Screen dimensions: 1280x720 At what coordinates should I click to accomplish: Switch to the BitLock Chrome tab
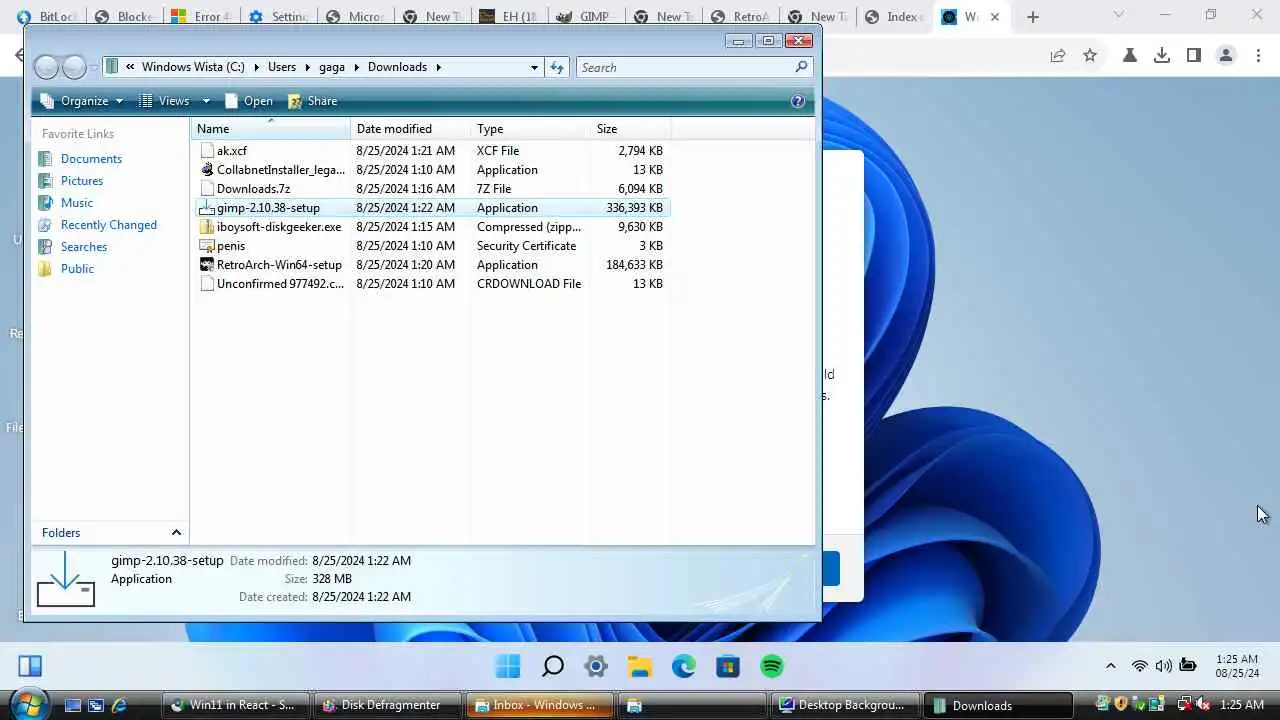click(47, 17)
